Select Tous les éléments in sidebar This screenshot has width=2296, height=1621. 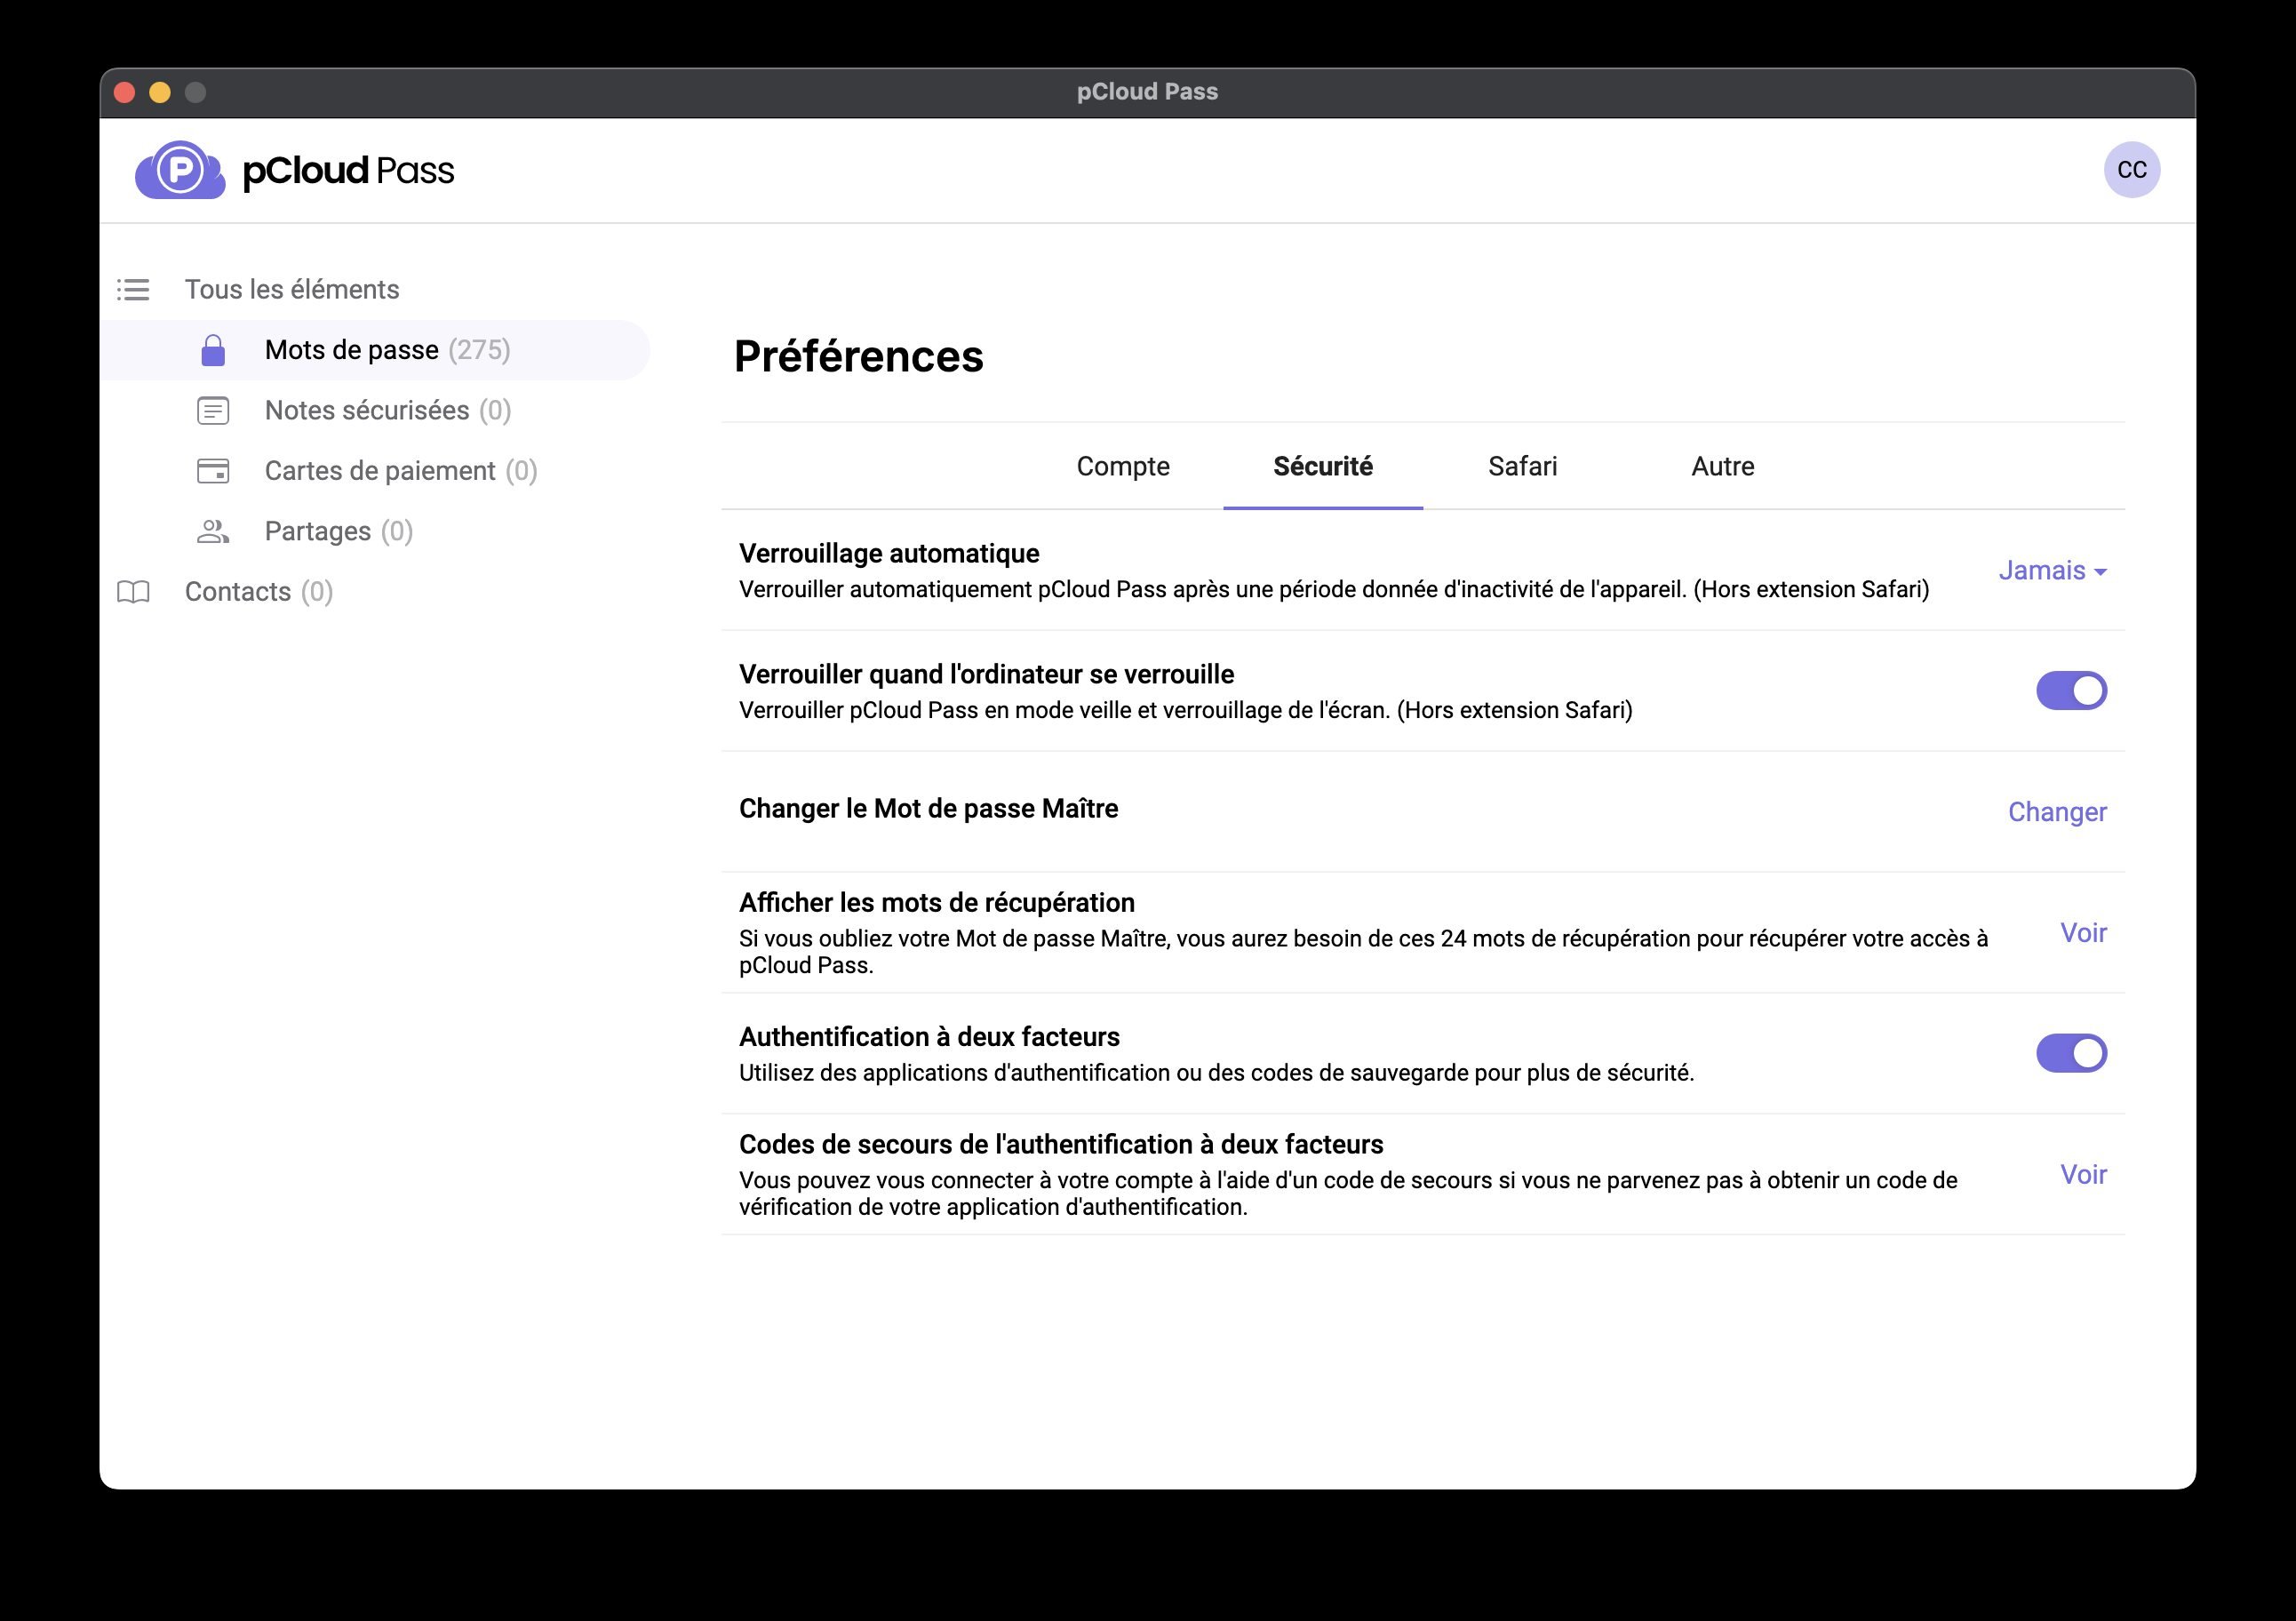pyautogui.click(x=292, y=290)
